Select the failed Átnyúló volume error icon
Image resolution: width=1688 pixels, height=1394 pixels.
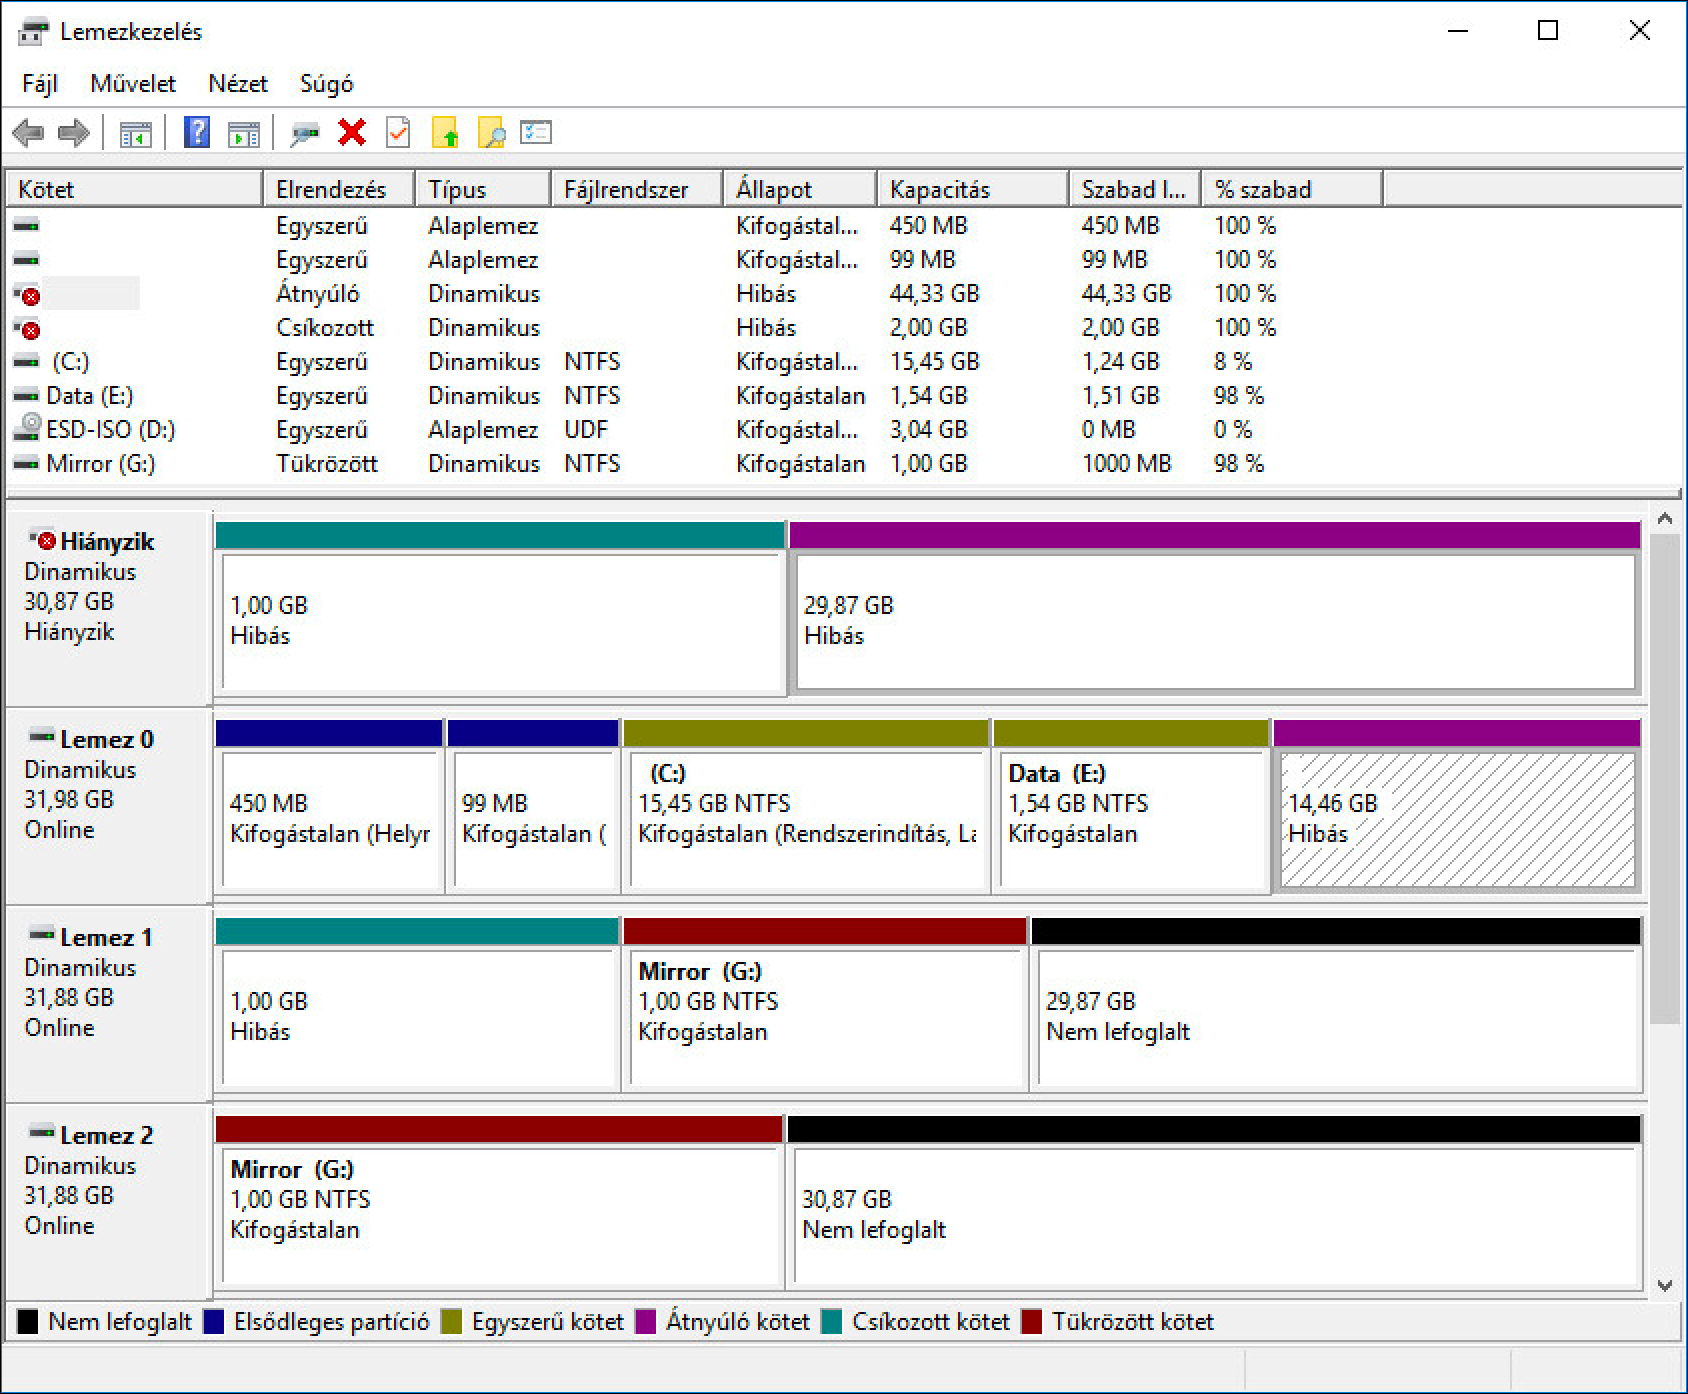pyautogui.click(x=28, y=295)
